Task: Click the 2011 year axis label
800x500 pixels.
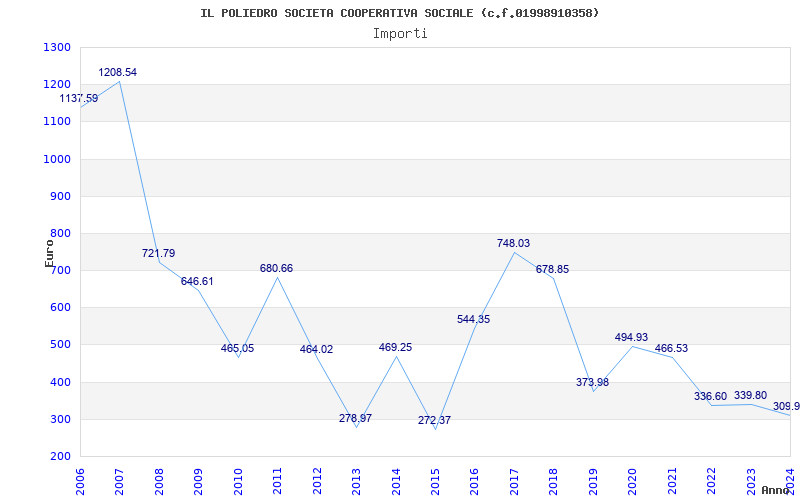Action: (277, 481)
